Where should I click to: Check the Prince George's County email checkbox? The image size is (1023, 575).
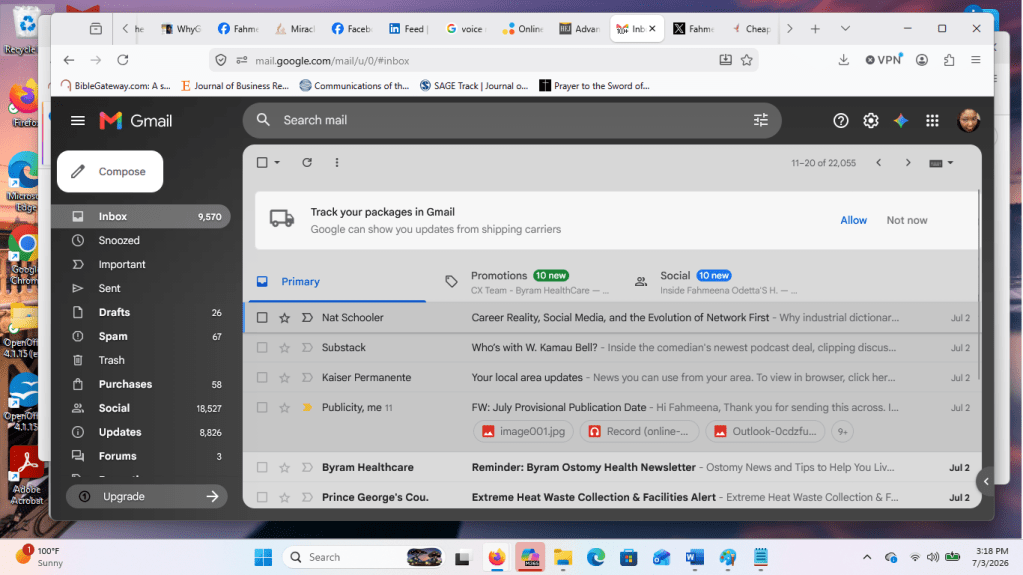[262, 497]
